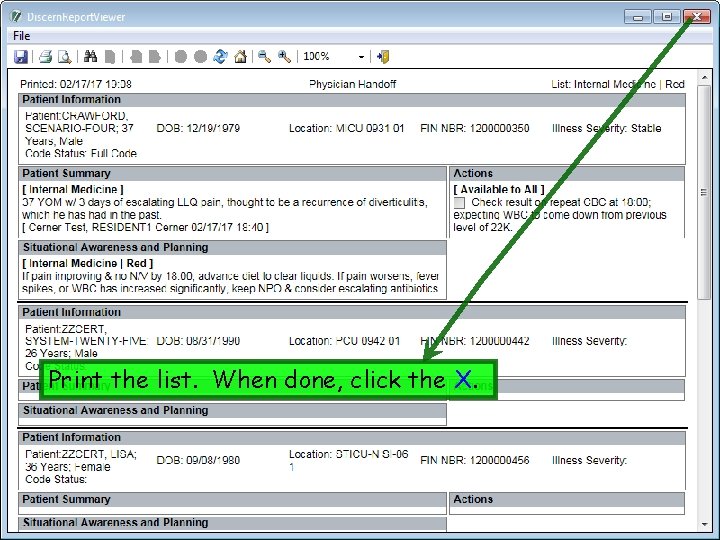Screen dimensions: 720x540
Task: Click the DiscernReportViewer title bar app icon
Action: pyautogui.click(x=16, y=17)
